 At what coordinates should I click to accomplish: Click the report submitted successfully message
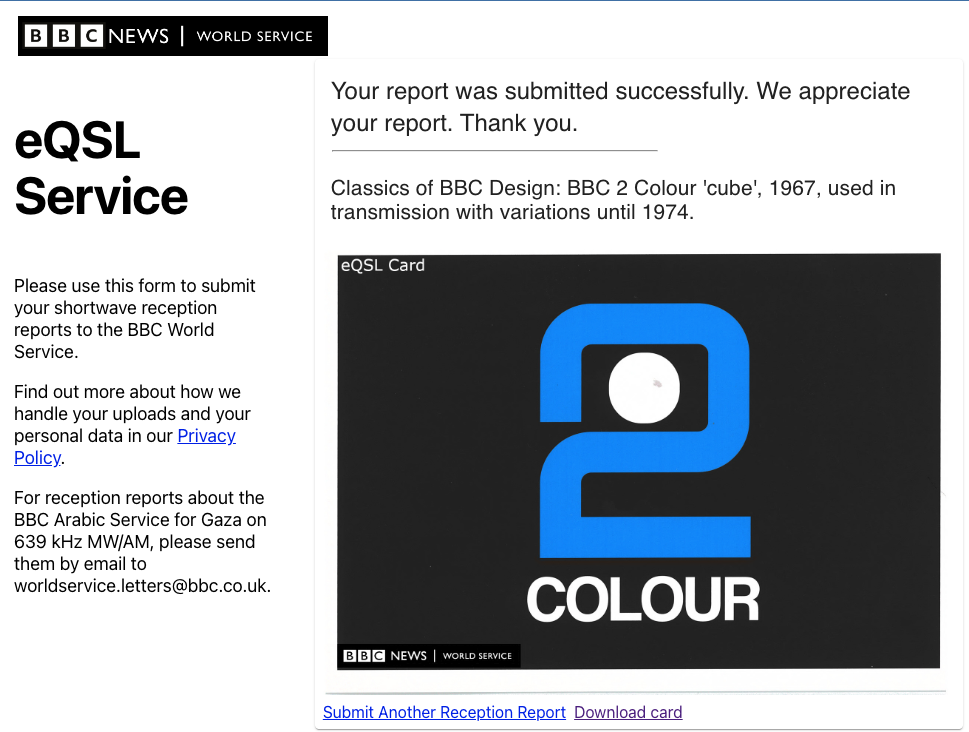(620, 107)
